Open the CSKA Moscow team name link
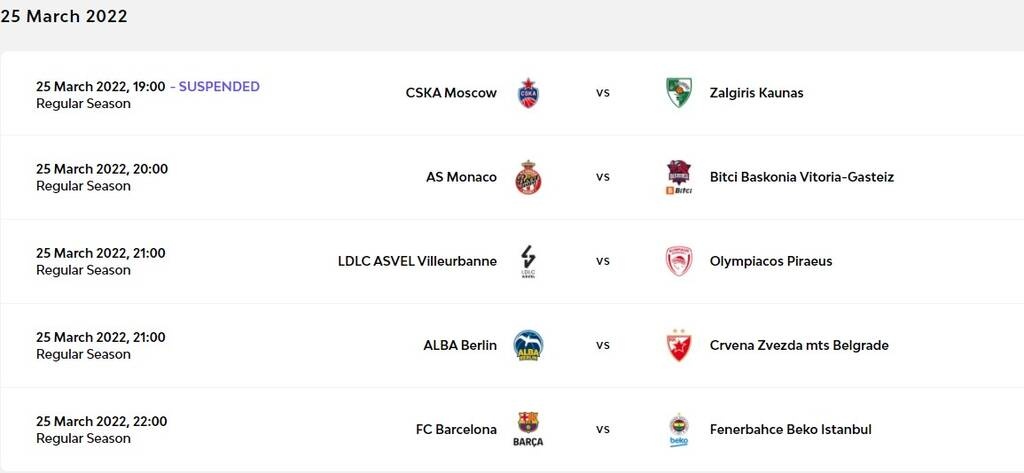Screen dimensions: 1024x473 [x=451, y=93]
